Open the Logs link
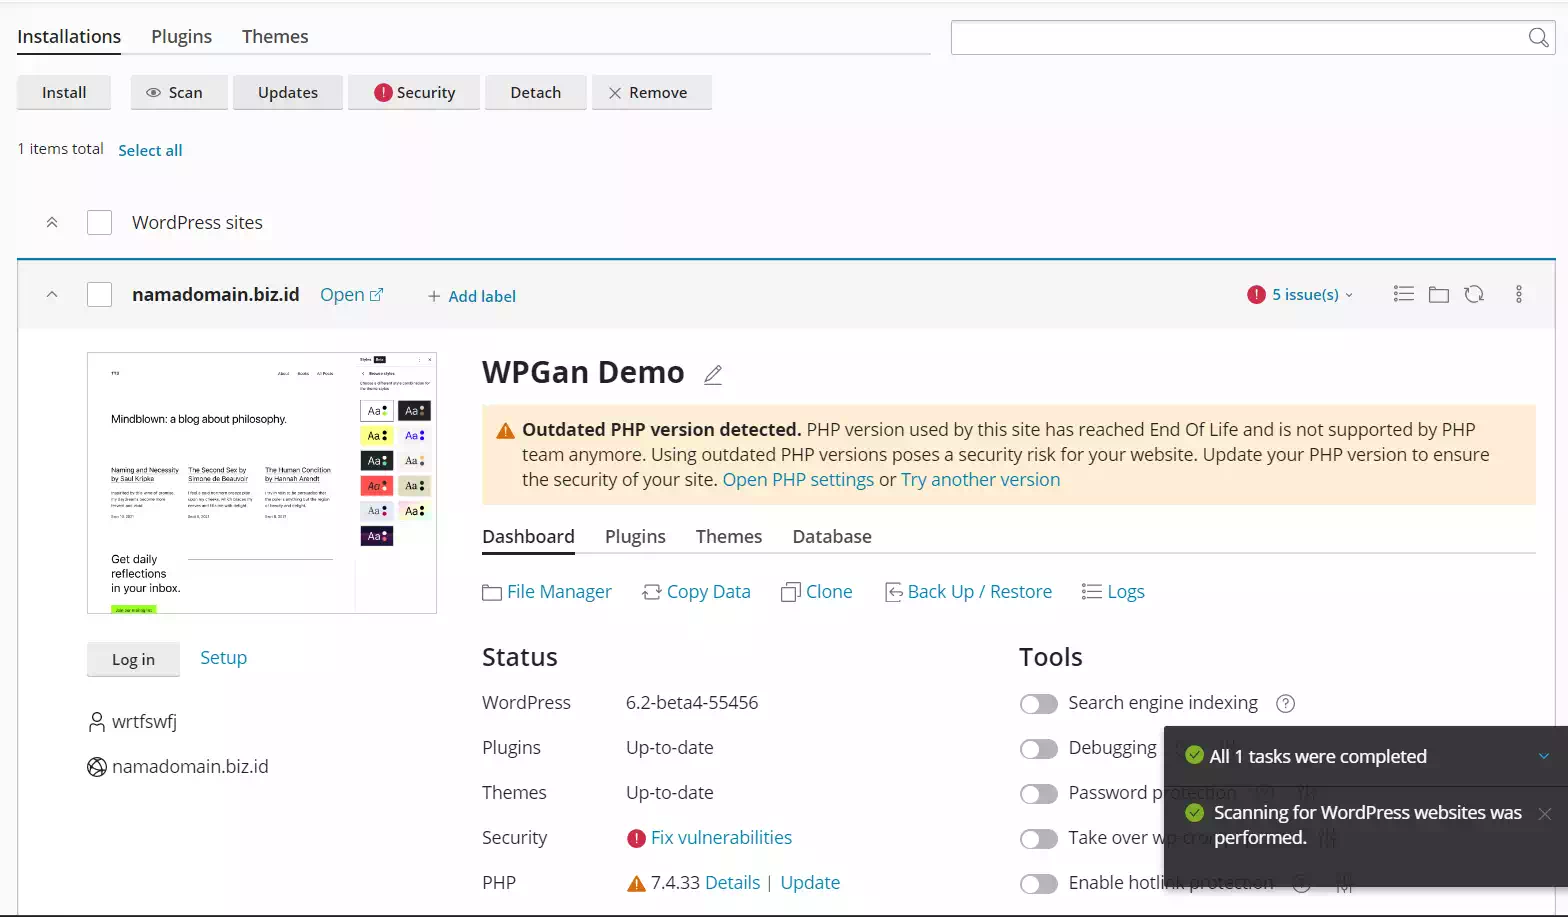The width and height of the screenshot is (1568, 917). (x=1113, y=592)
